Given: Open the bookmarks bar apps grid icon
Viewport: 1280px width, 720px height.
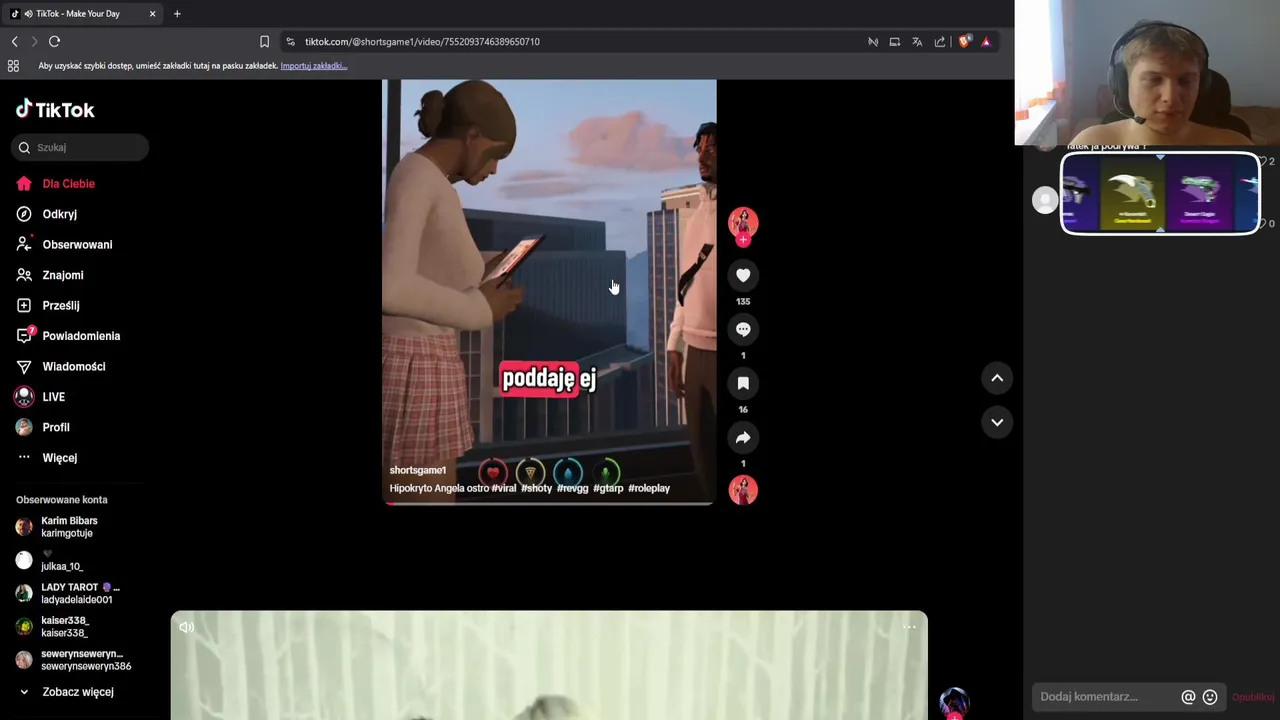Looking at the screenshot, I should [13, 66].
